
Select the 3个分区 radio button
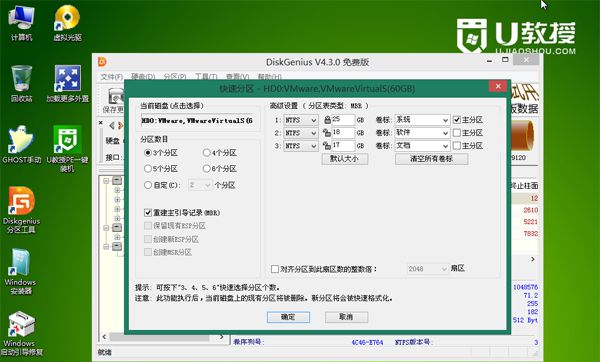pyautogui.click(x=148, y=153)
